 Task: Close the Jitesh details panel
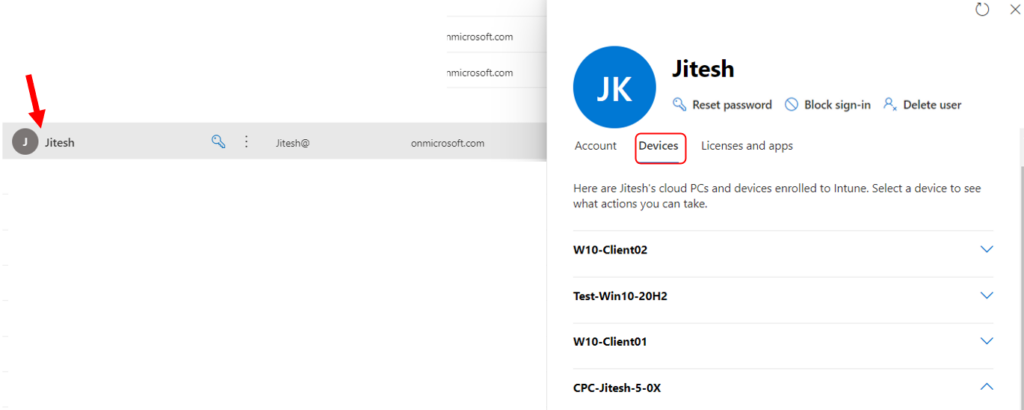tap(1014, 9)
